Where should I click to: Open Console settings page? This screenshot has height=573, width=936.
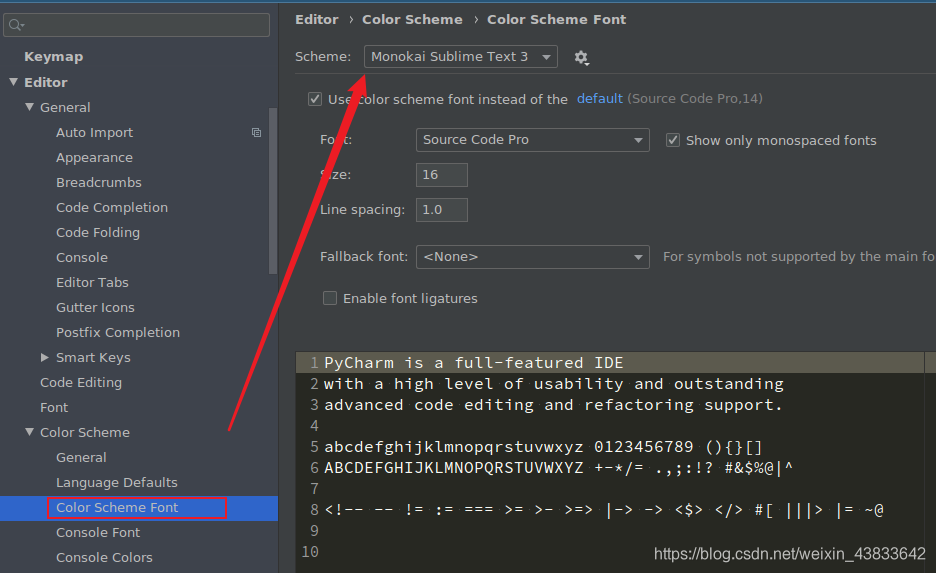82,258
